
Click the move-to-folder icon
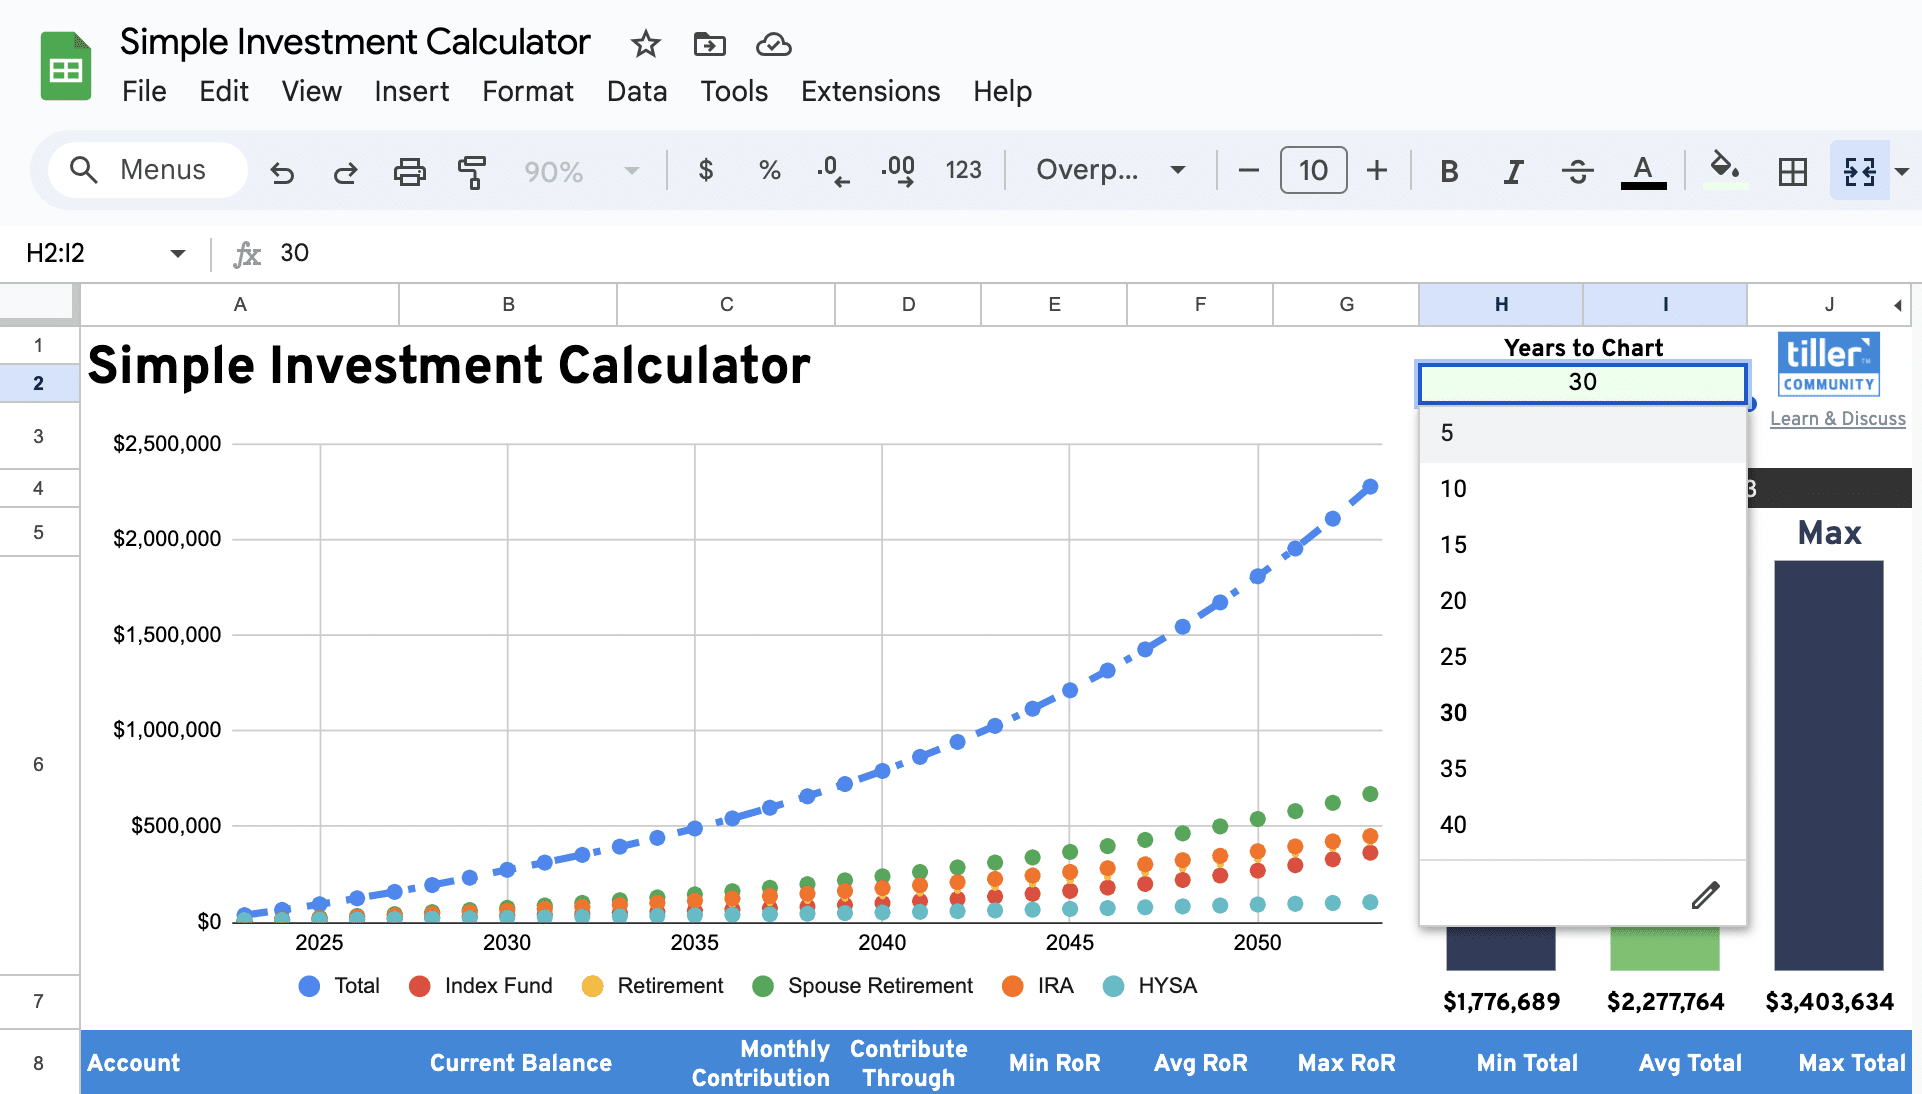pos(710,44)
